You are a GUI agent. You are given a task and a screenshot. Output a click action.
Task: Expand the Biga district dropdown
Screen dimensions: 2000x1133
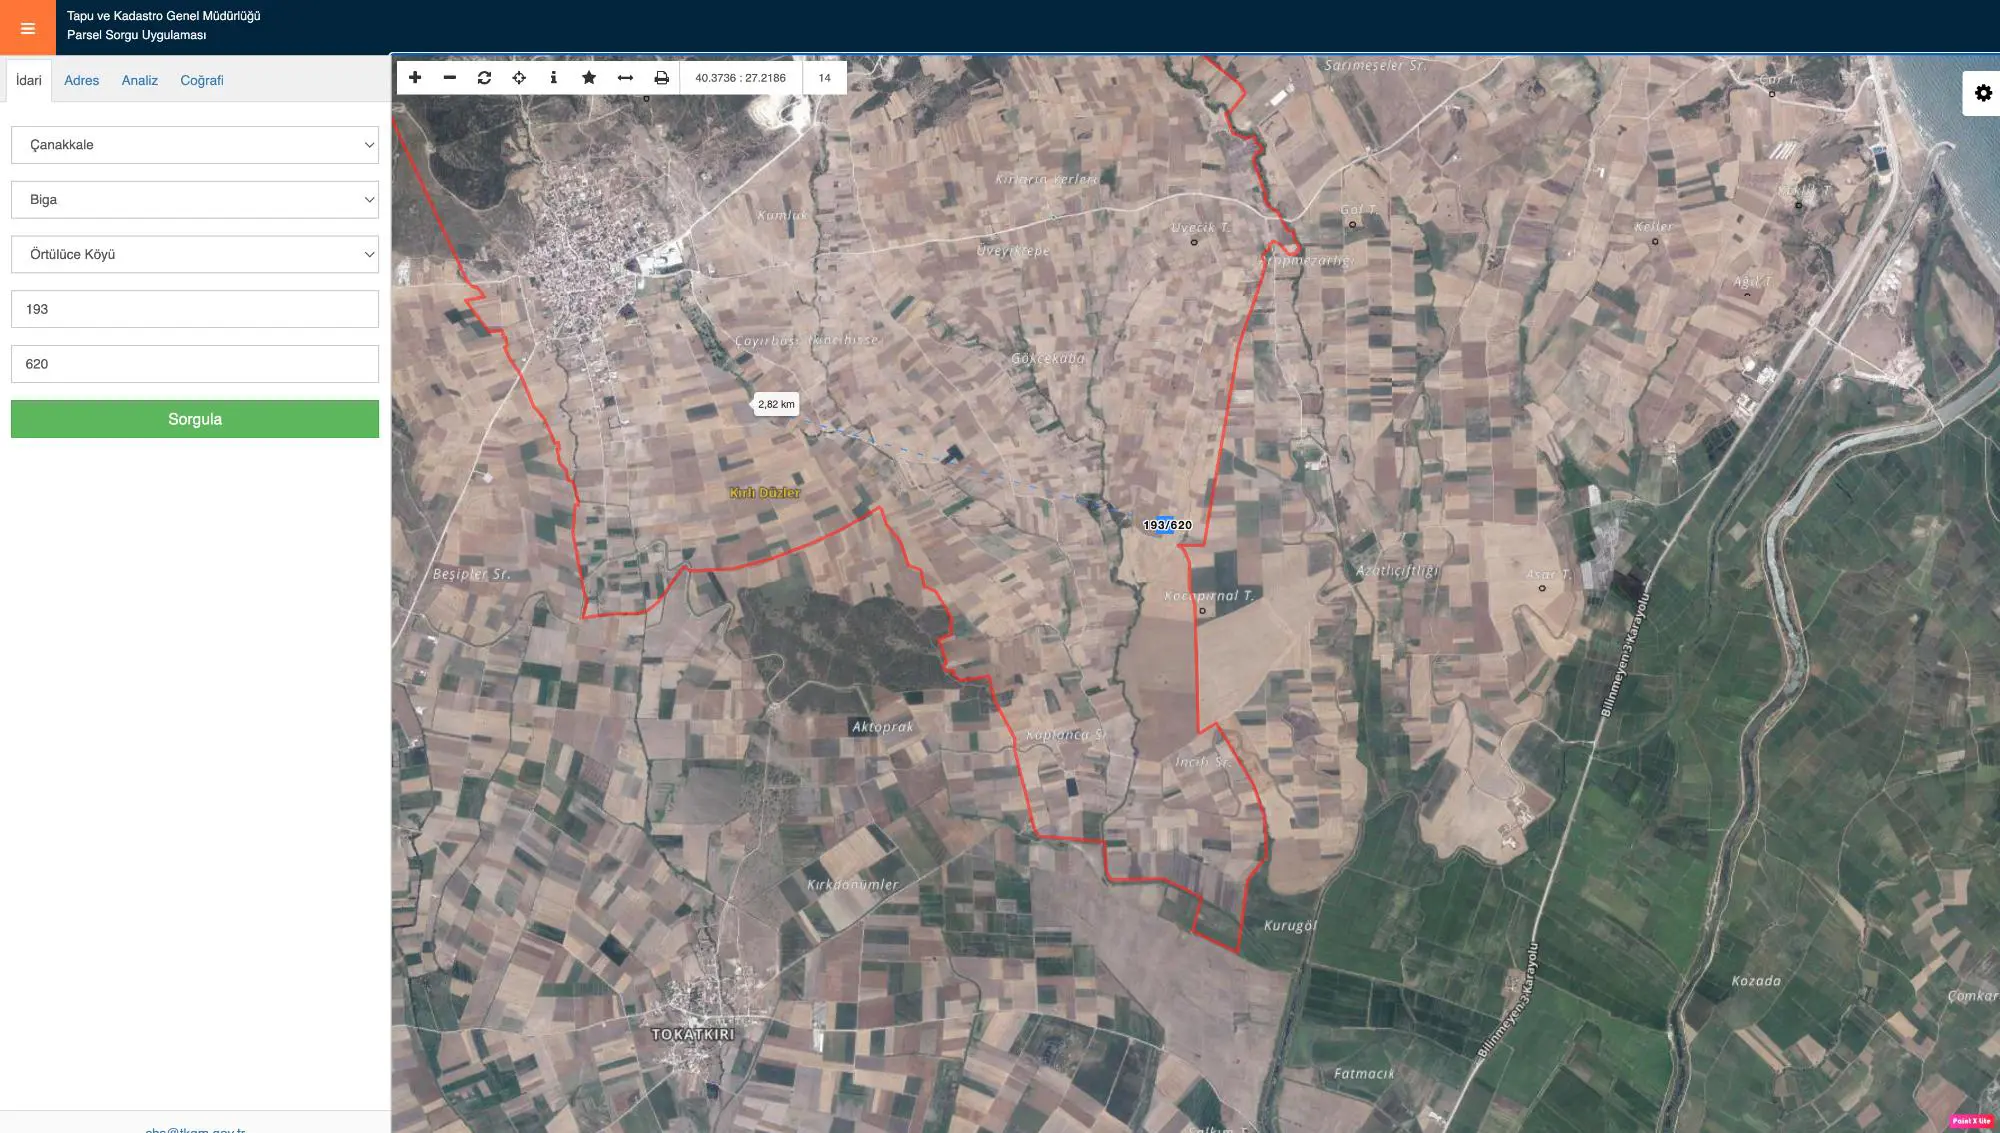195,200
